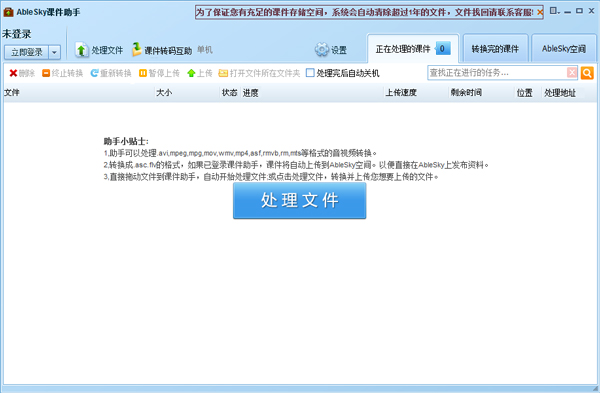The width and height of the screenshot is (600, 393).
Task: Click the AbleSky briefcase logo icon
Action: point(8,12)
